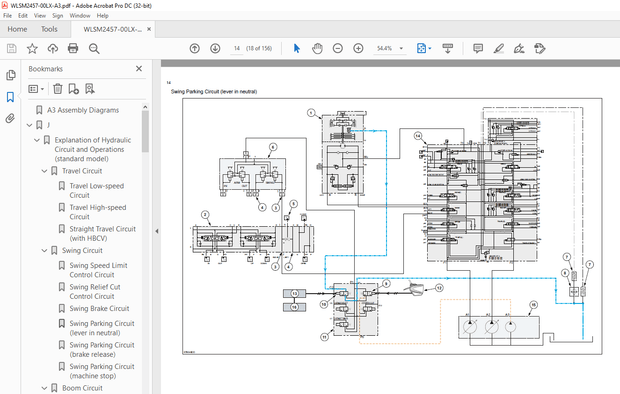Viewport: 620px width, 394px height.
Task: Select the highlight text pen tool
Action: pyautogui.click(x=499, y=48)
